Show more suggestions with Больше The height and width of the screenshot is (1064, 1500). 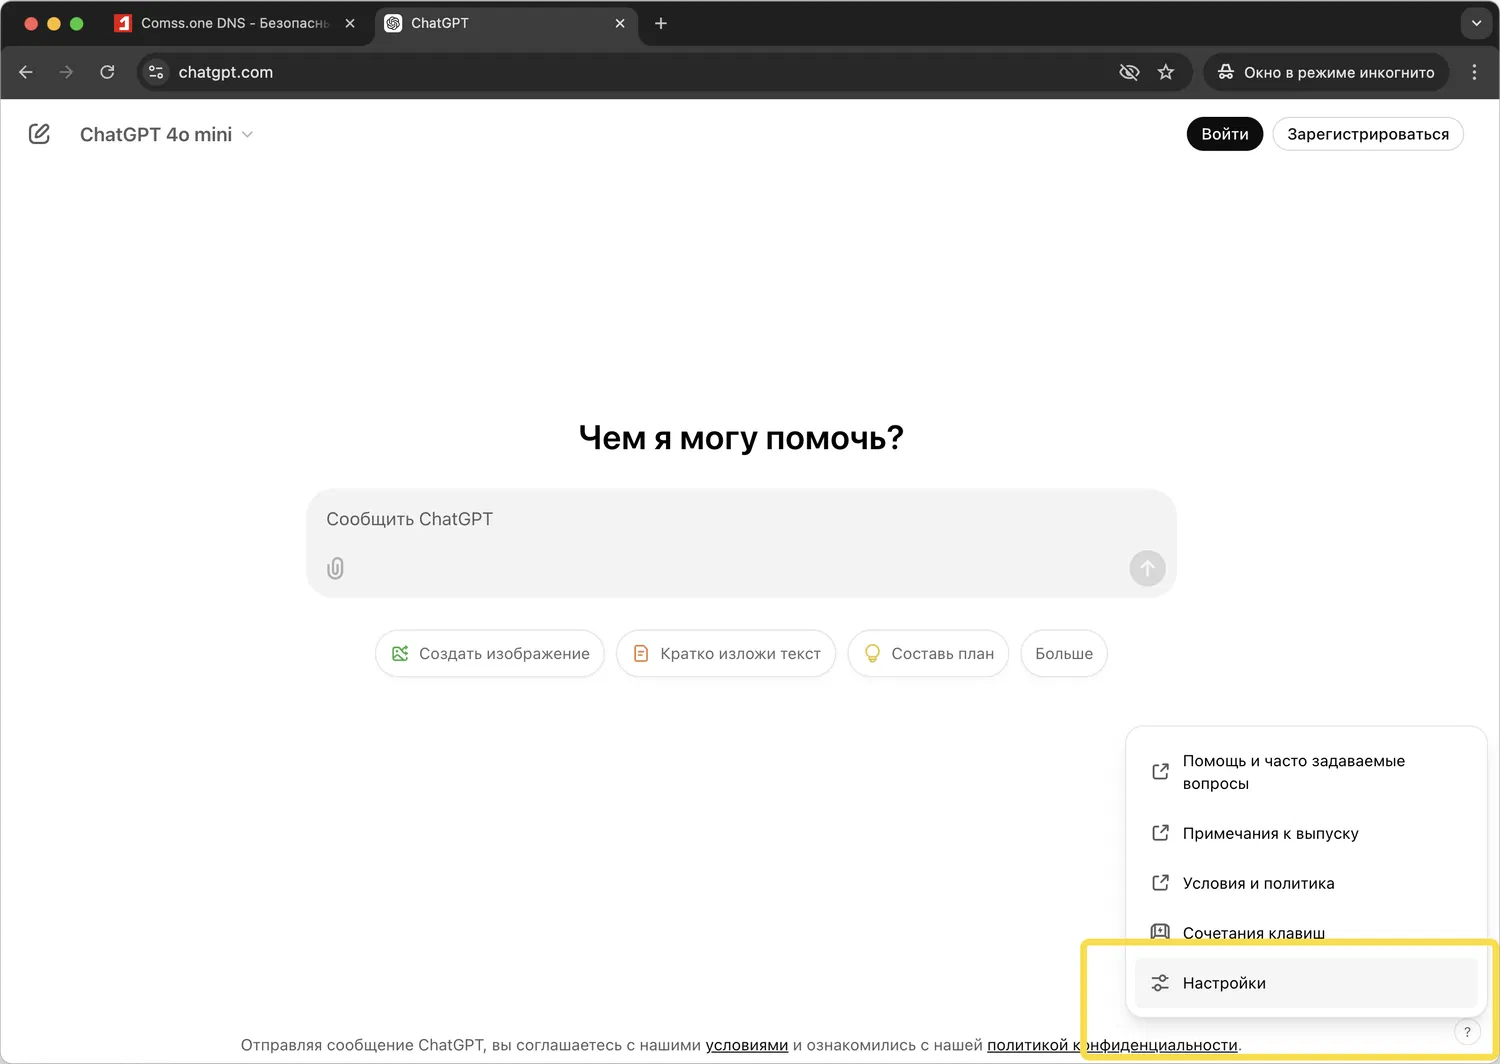(x=1064, y=653)
